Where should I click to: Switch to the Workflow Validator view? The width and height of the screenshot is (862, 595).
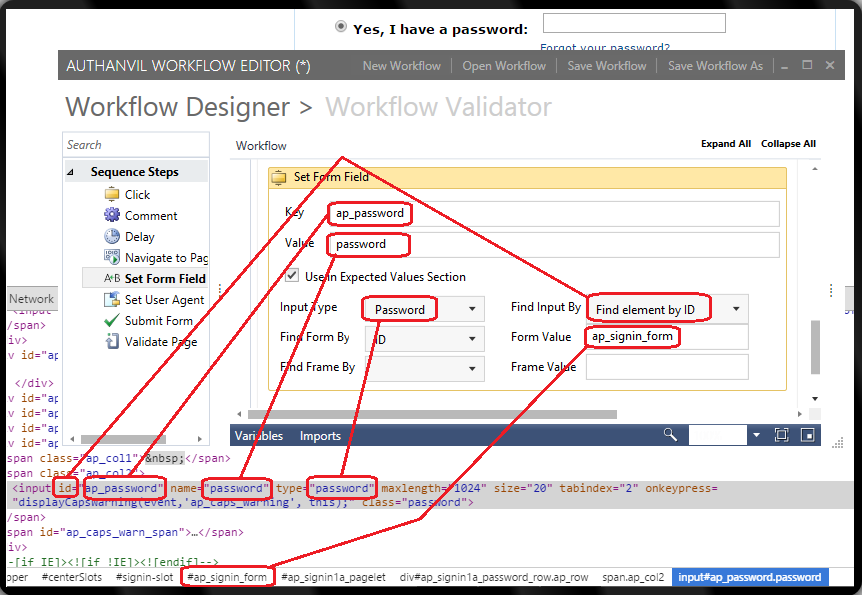438,107
